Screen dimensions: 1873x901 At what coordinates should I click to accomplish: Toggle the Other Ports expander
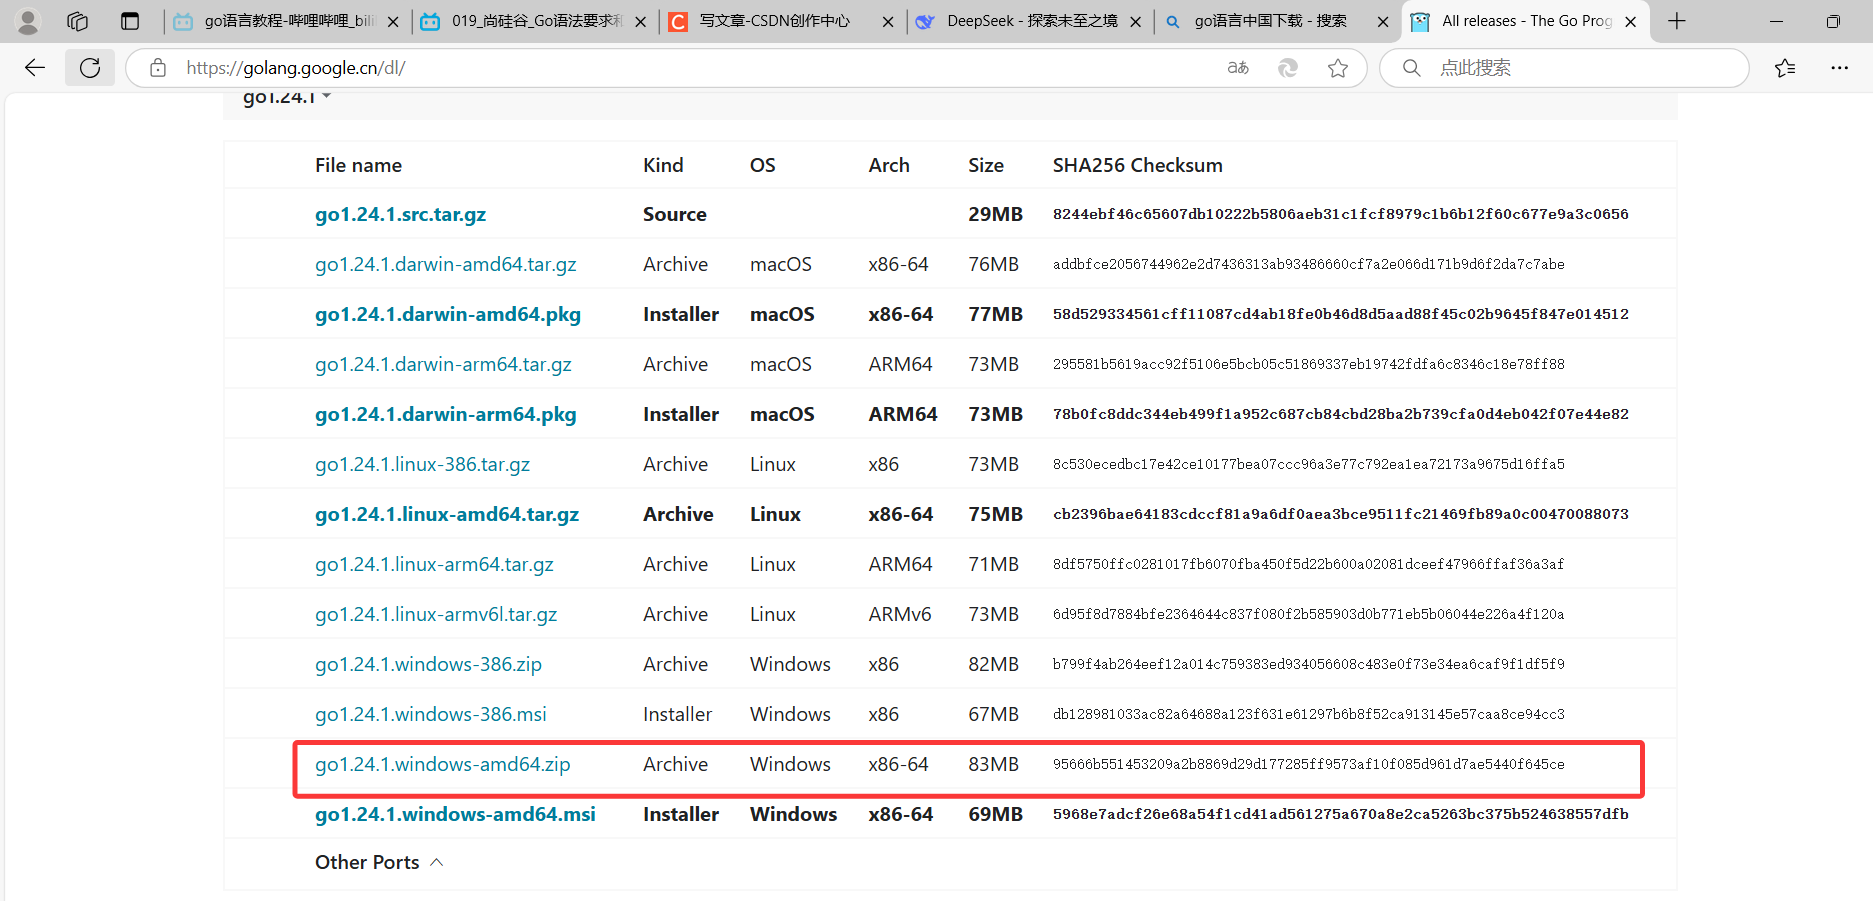pos(379,862)
